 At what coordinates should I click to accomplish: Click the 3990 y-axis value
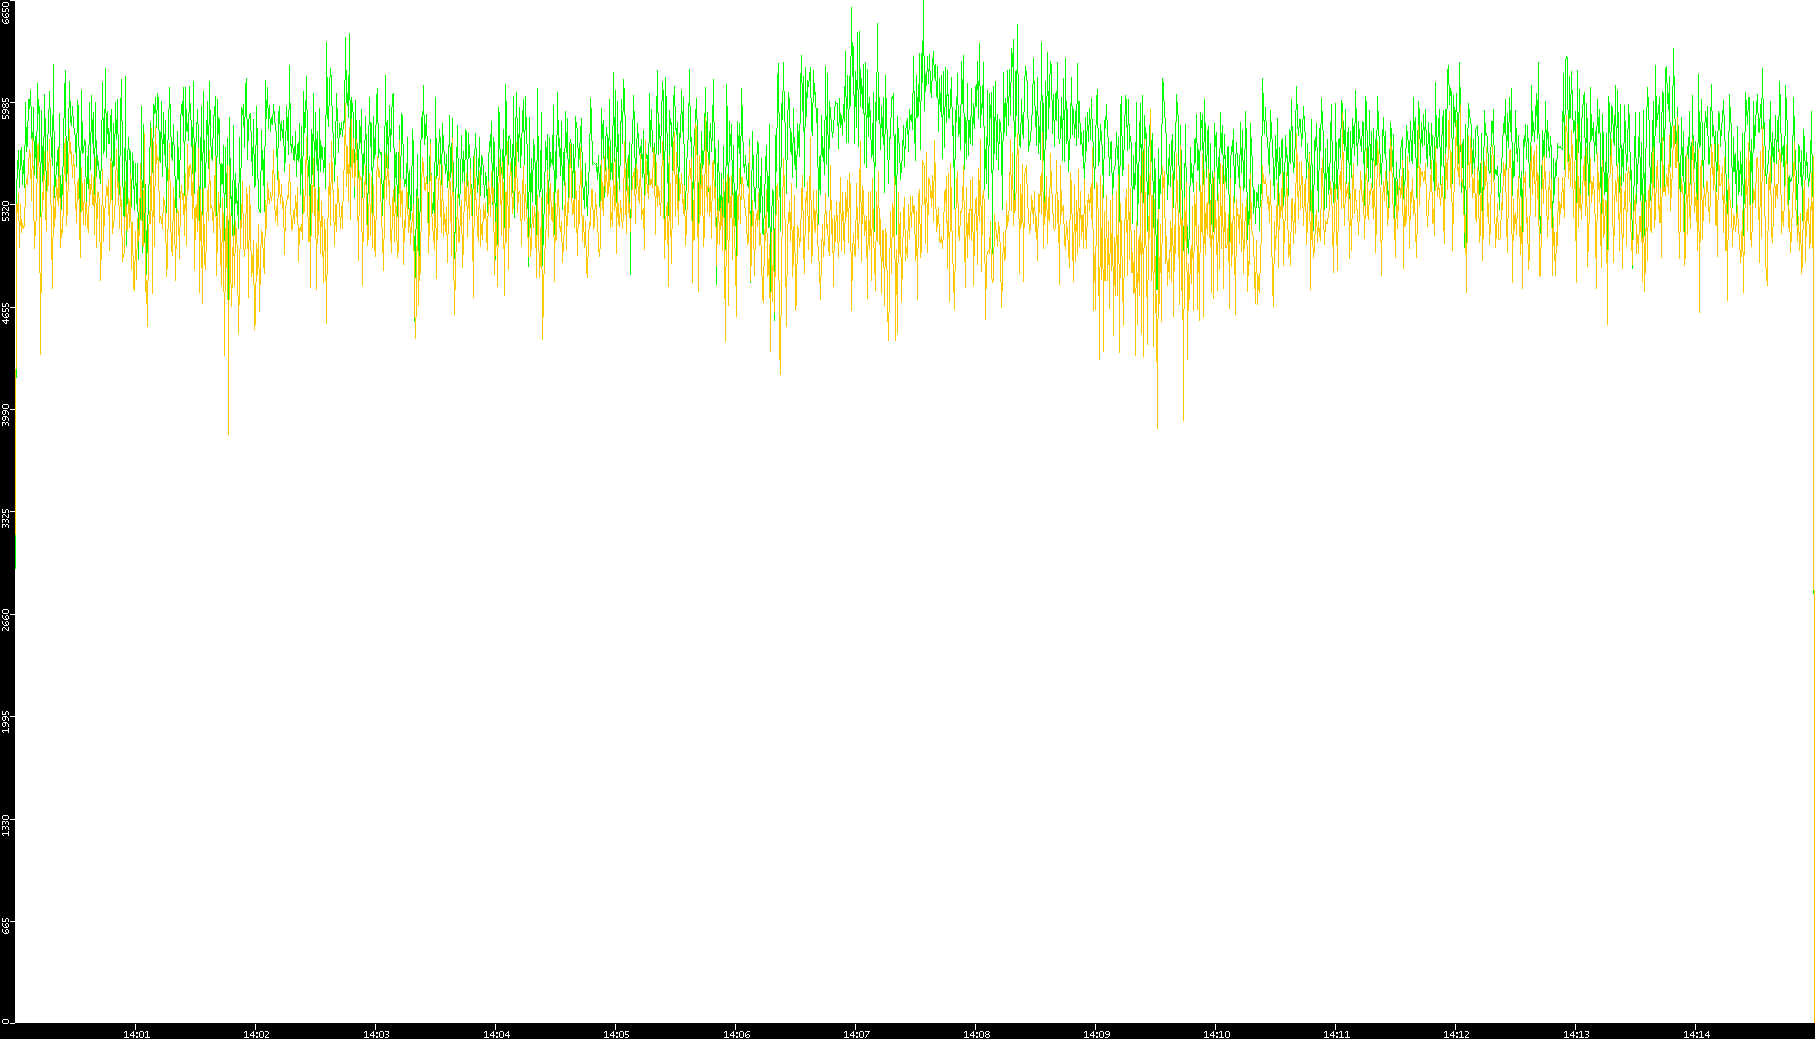point(7,414)
